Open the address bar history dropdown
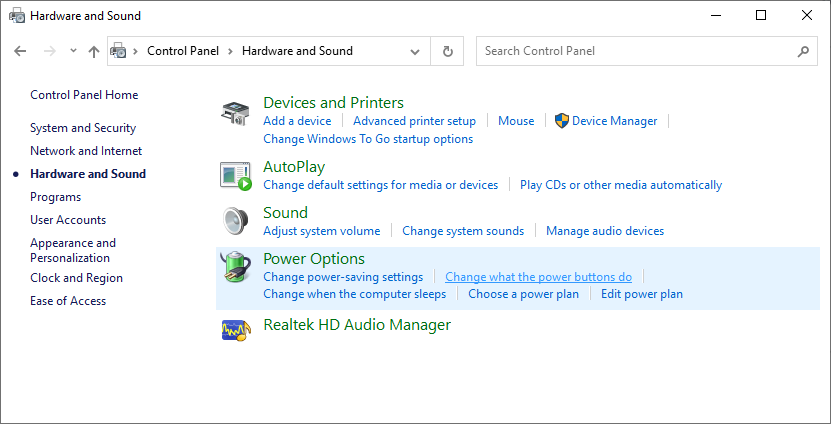Screen dimensions: 831x424 tap(415, 51)
